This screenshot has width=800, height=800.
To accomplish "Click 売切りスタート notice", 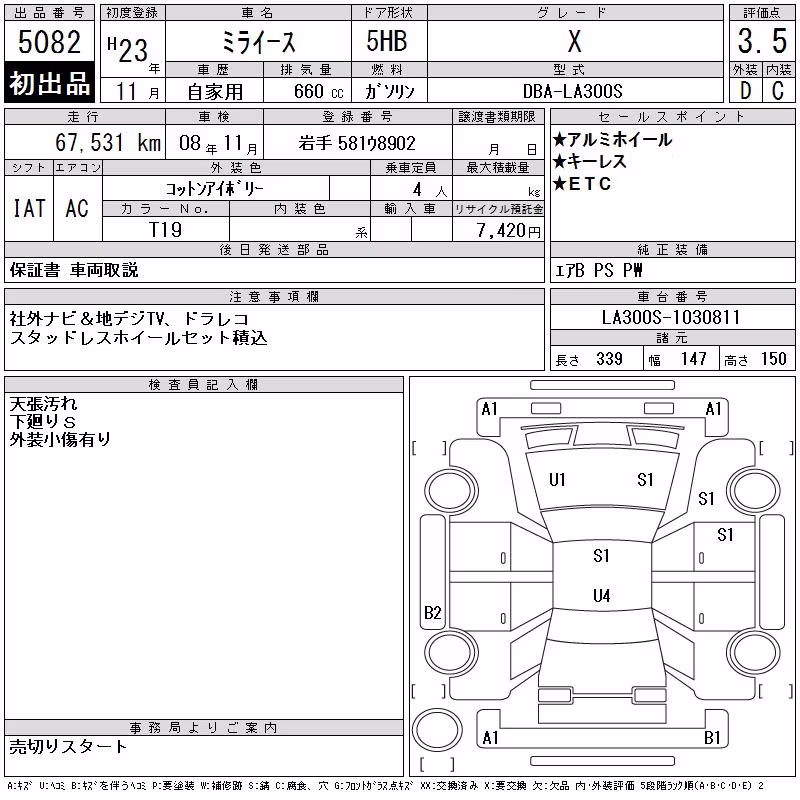I will point(68,746).
